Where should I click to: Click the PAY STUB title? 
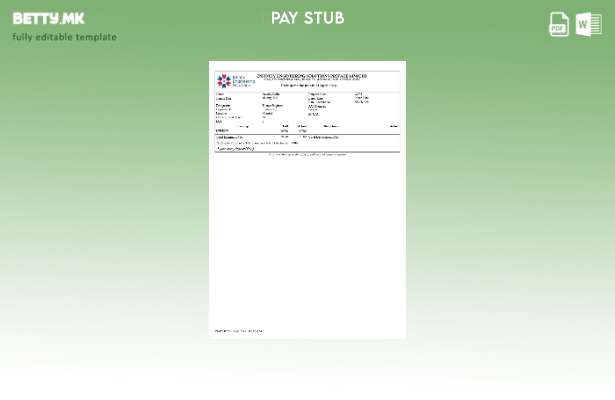(x=307, y=18)
